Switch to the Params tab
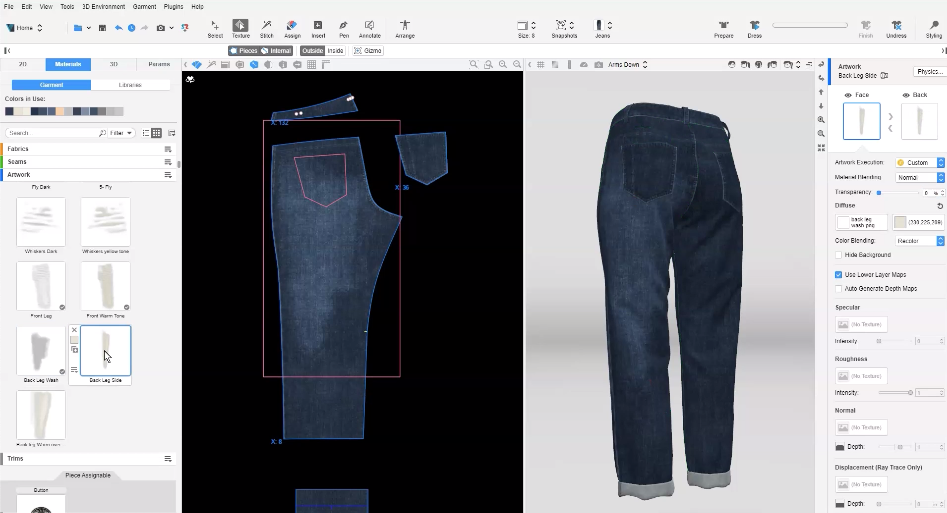 159,64
